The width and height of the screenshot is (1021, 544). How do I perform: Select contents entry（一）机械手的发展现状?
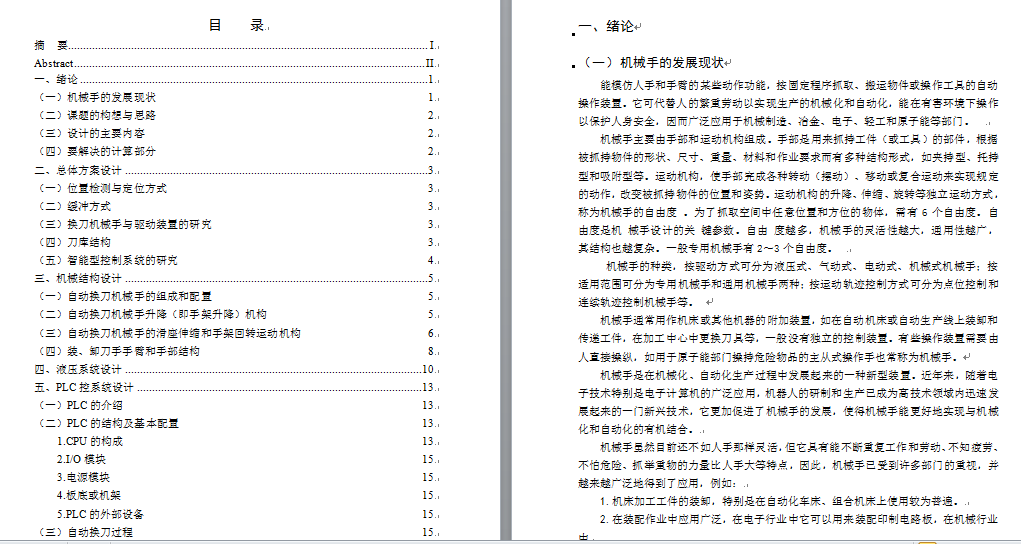point(236,98)
